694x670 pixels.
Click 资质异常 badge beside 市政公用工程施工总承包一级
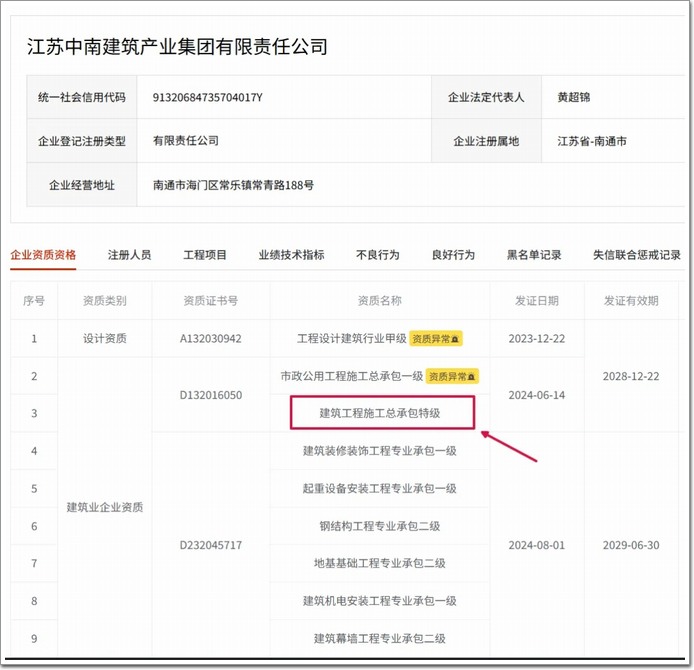pos(452,376)
